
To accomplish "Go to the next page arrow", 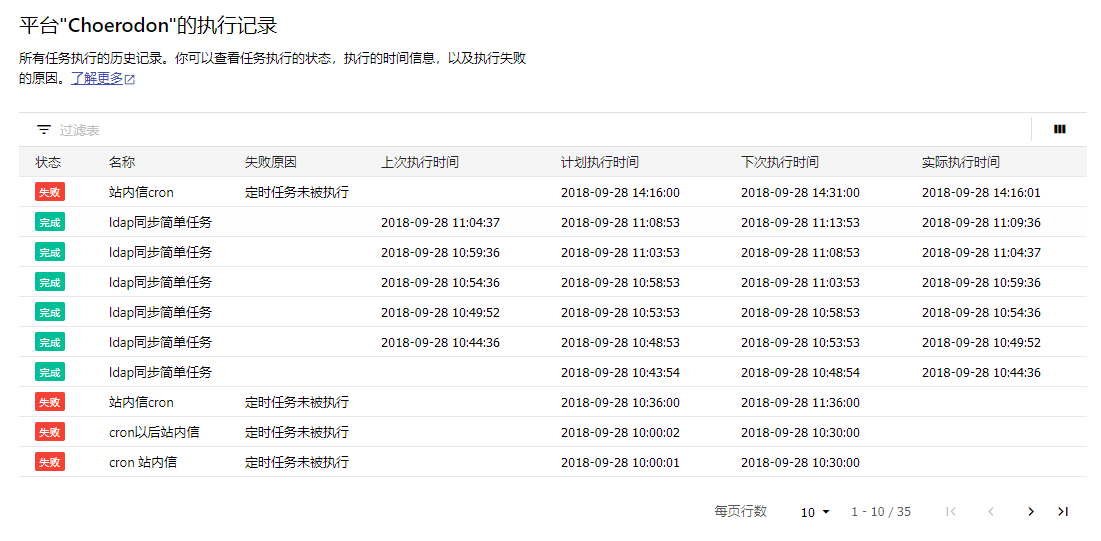I will [1031, 511].
